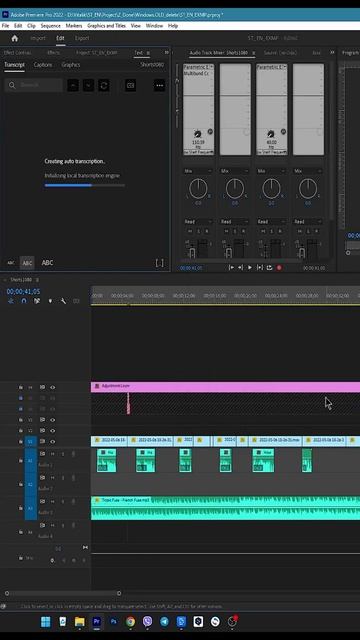Open the File menu
Screen dimensions: 360x640
(x=5, y=26)
